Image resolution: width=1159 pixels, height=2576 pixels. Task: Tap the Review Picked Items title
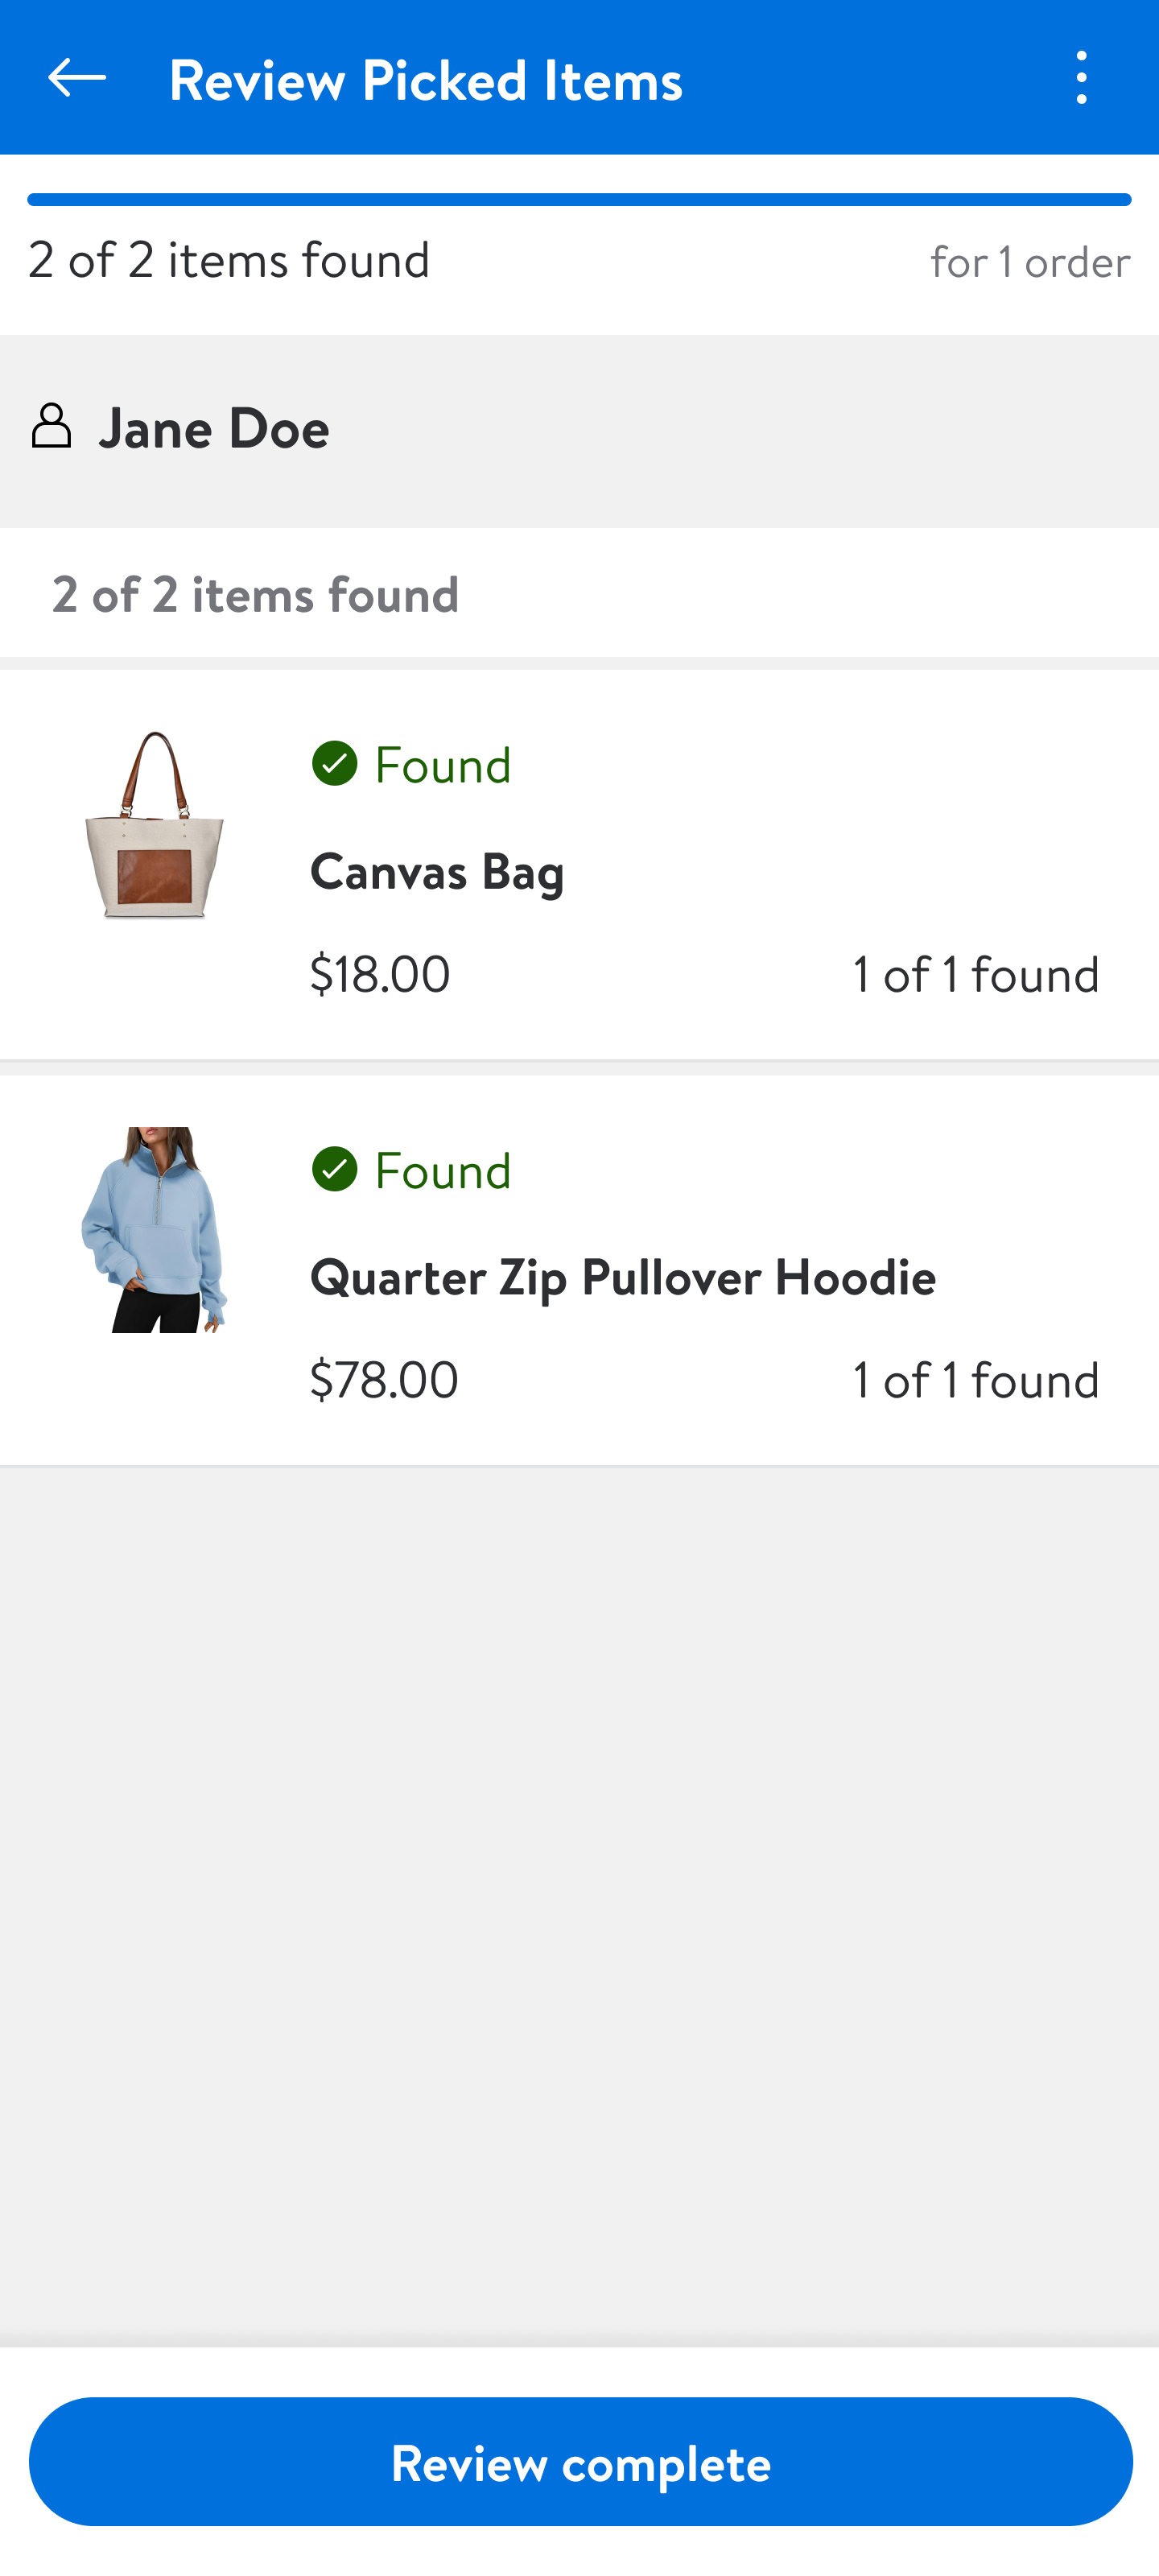pyautogui.click(x=426, y=79)
